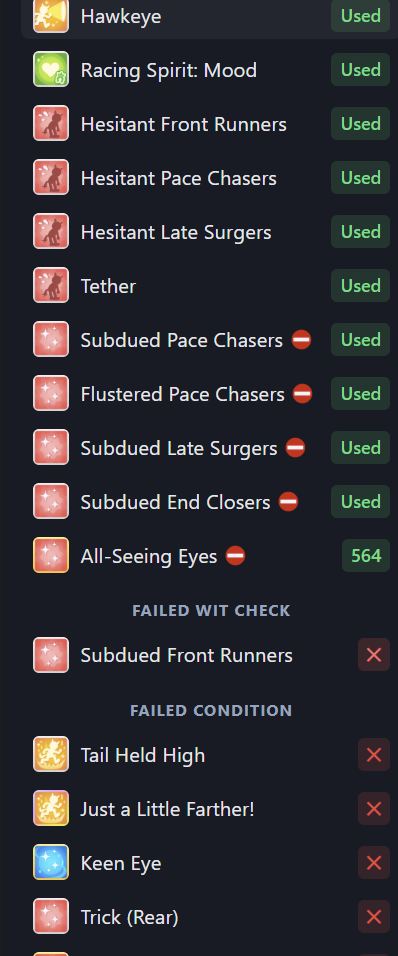The height and width of the screenshot is (956, 398).
Task: Click the red X next to Trick (Rear)
Action: point(374,916)
